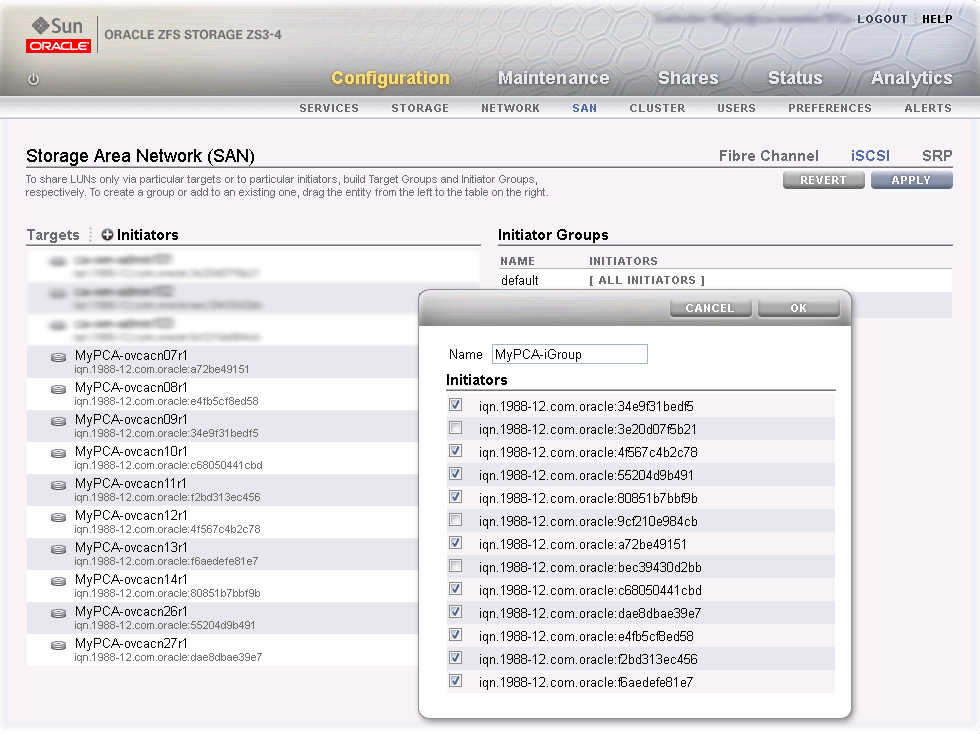The height and width of the screenshot is (734, 980).
Task: Click the Name field containing MyPCA-iGroup
Action: pyautogui.click(x=568, y=354)
